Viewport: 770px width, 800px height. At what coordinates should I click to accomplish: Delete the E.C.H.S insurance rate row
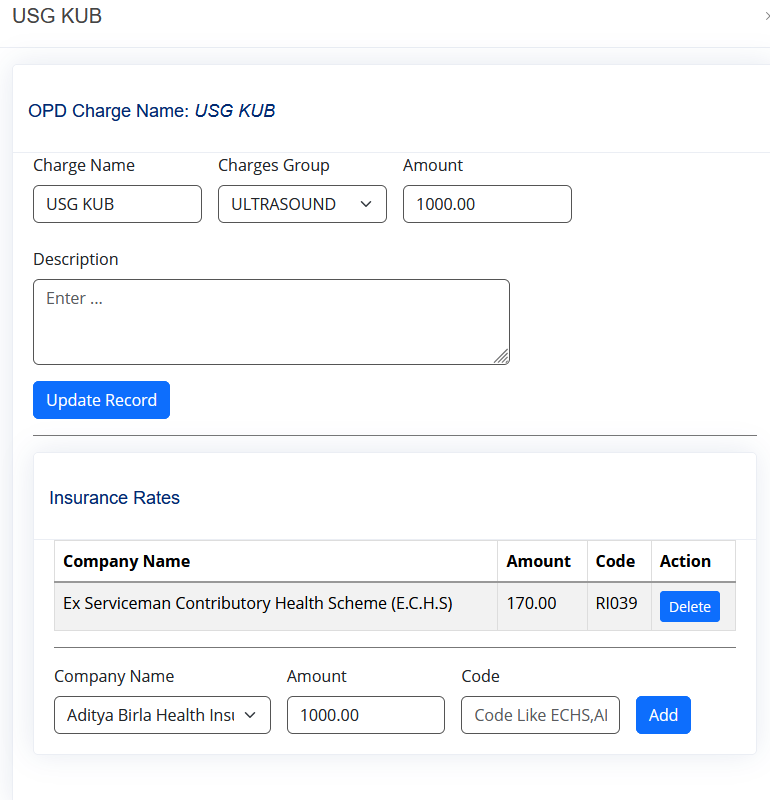[689, 607]
